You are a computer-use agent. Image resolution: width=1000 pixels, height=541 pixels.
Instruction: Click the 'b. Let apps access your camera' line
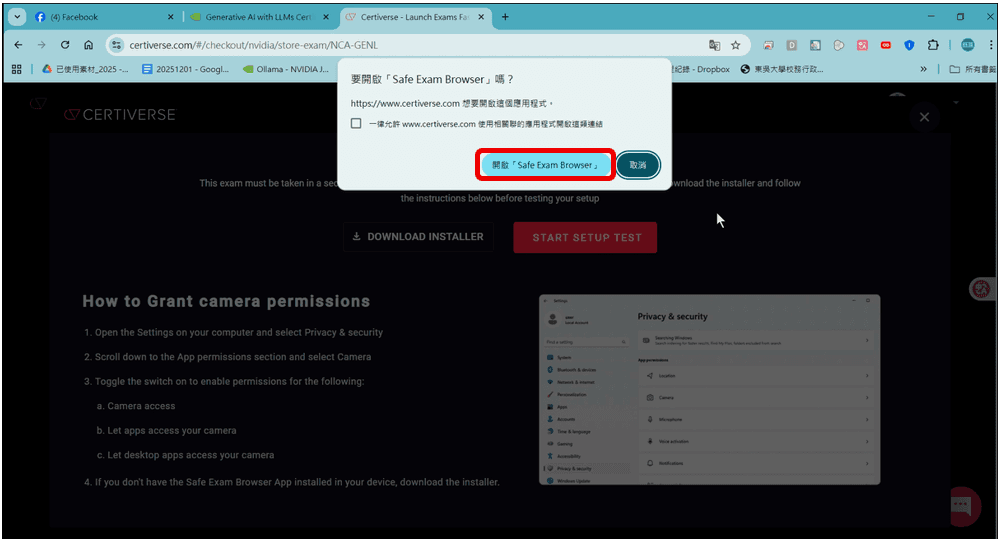tap(166, 431)
